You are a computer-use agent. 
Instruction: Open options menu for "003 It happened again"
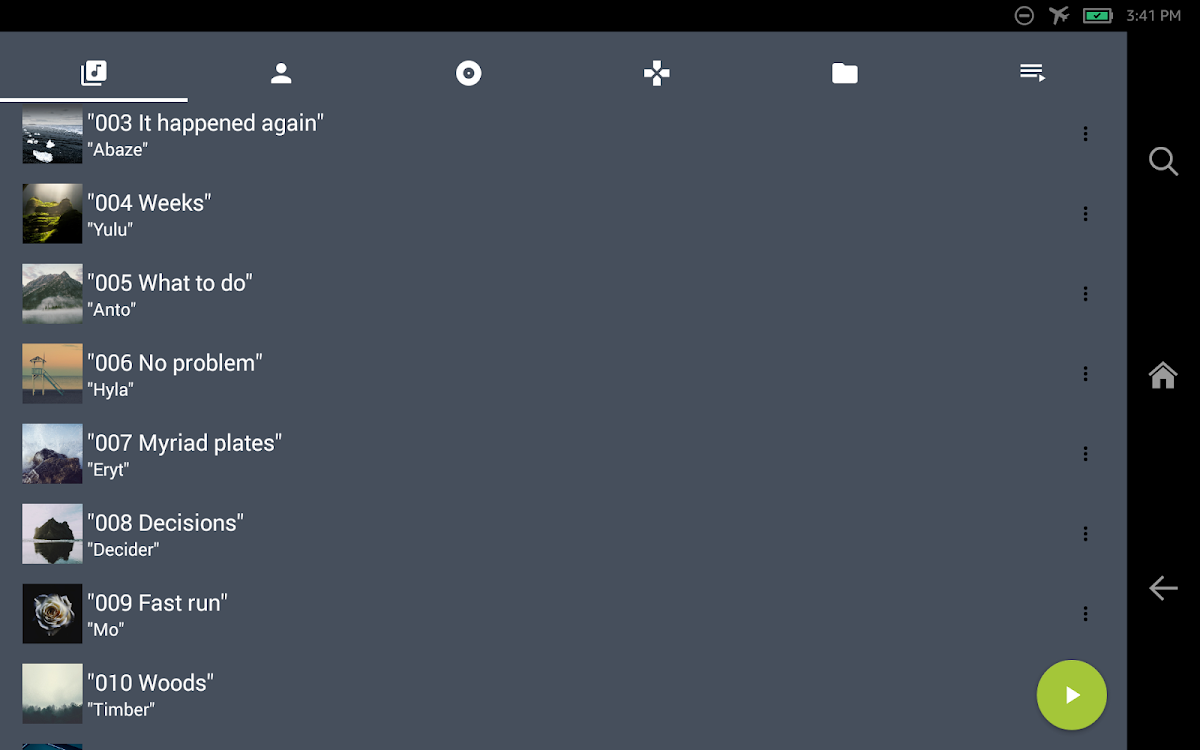click(1085, 134)
